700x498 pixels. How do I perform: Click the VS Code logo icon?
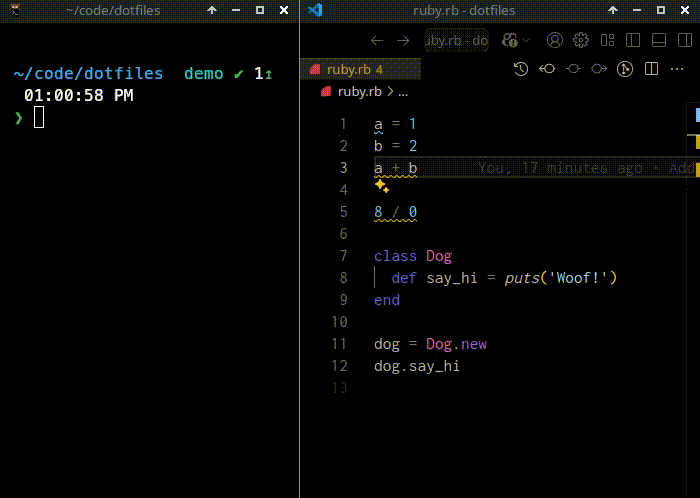click(x=316, y=11)
